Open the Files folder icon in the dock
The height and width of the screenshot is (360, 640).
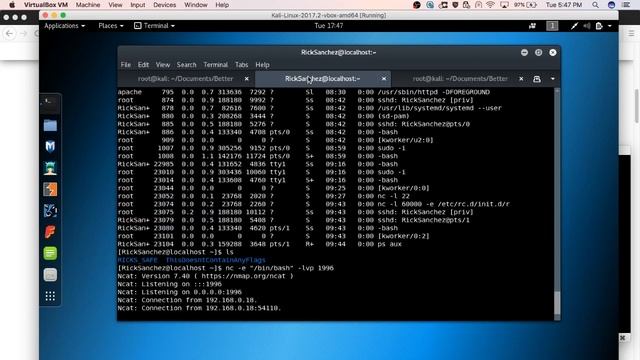tap(50, 125)
